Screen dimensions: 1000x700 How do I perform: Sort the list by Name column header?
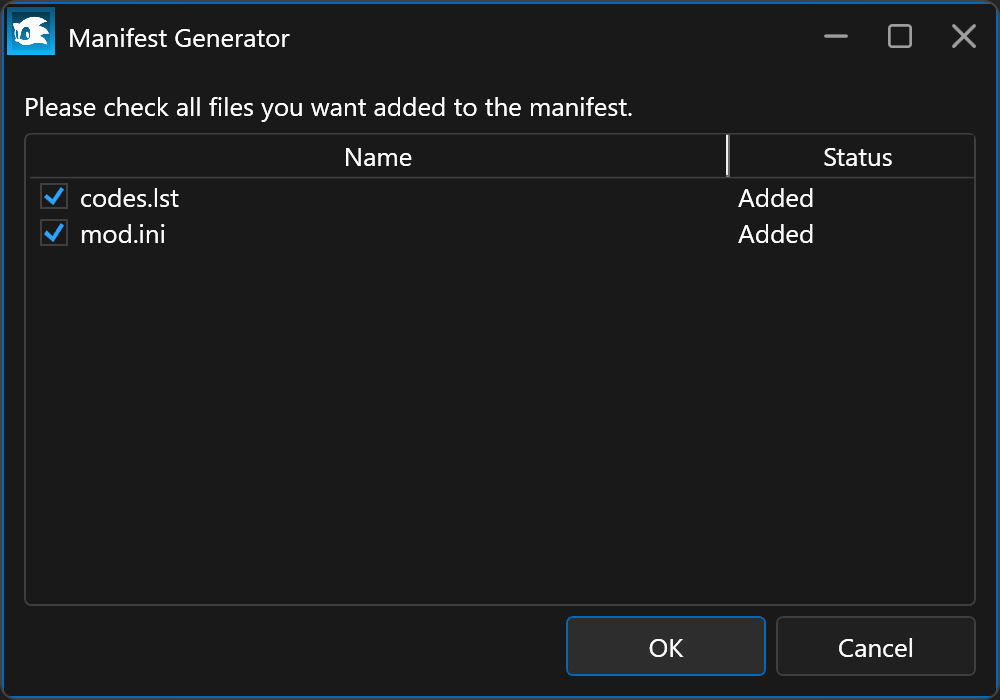pos(377,157)
